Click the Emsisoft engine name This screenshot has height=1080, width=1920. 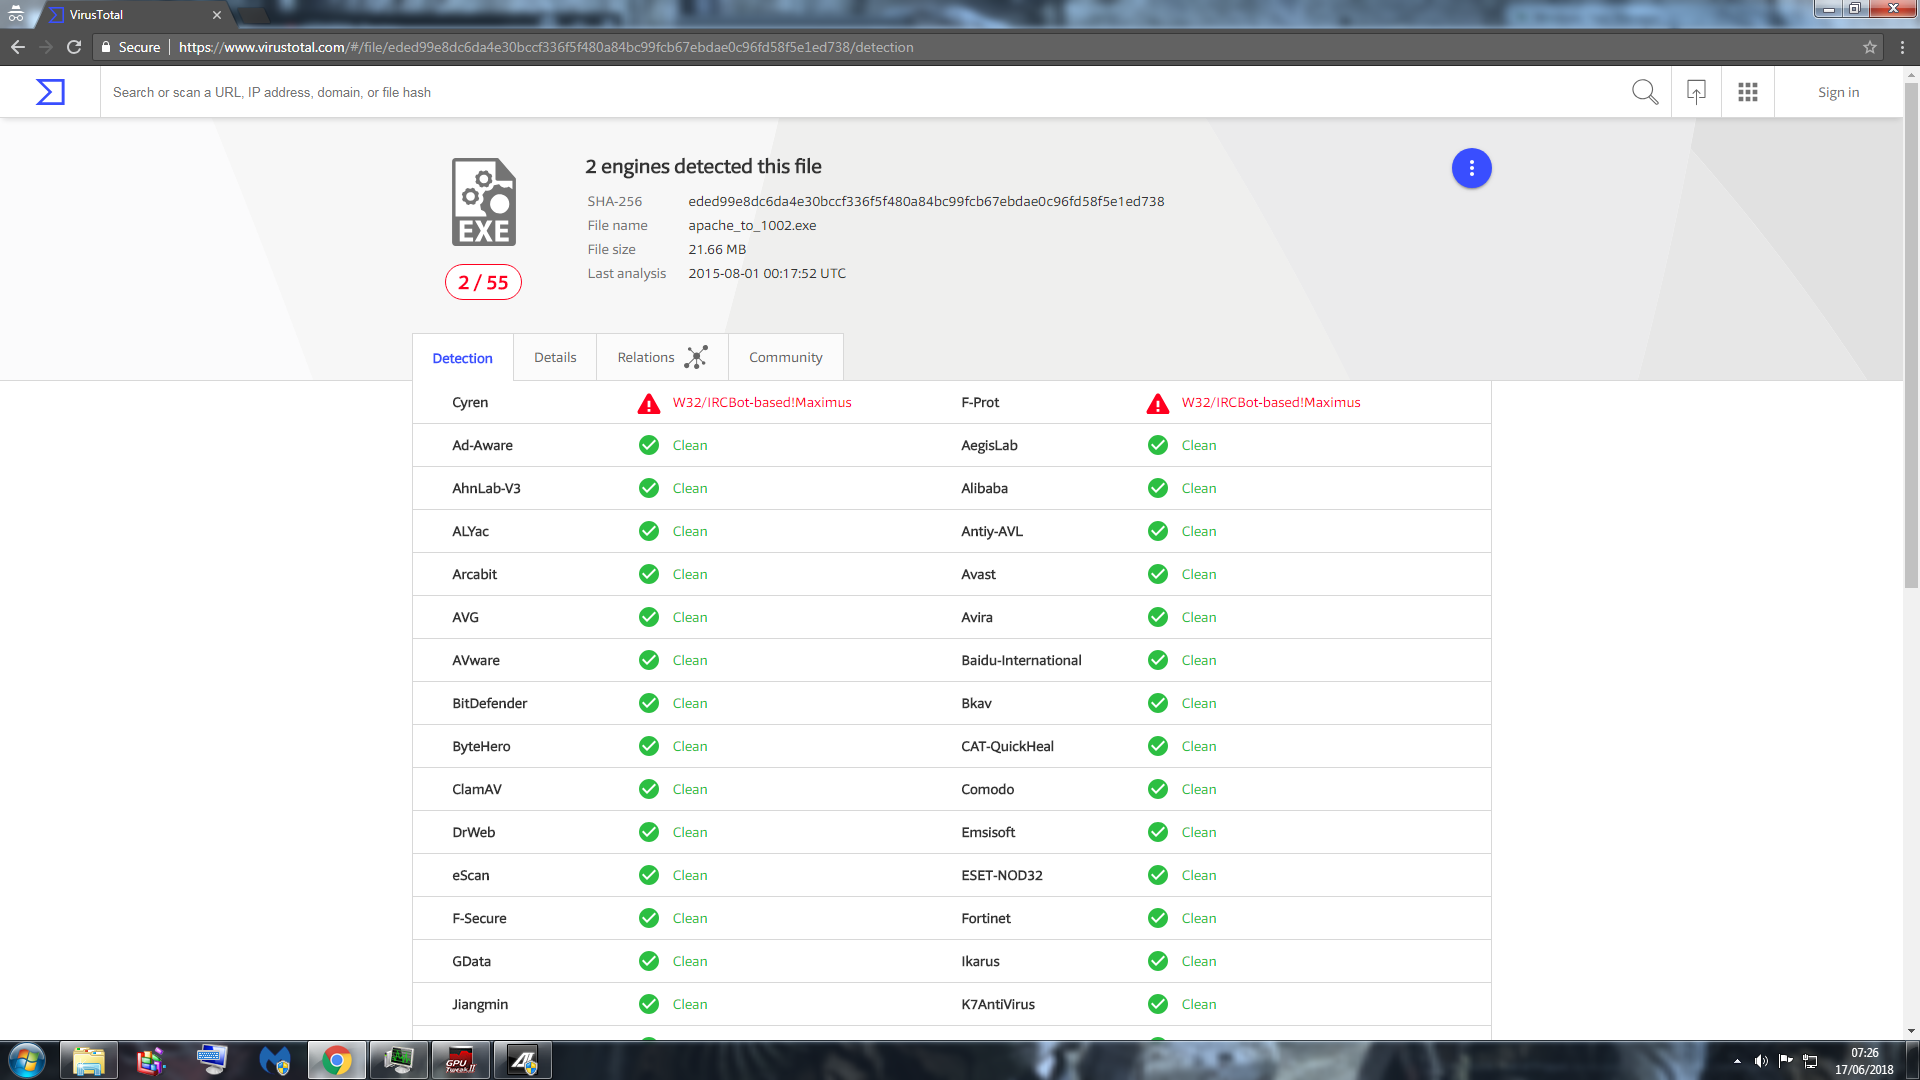click(988, 832)
